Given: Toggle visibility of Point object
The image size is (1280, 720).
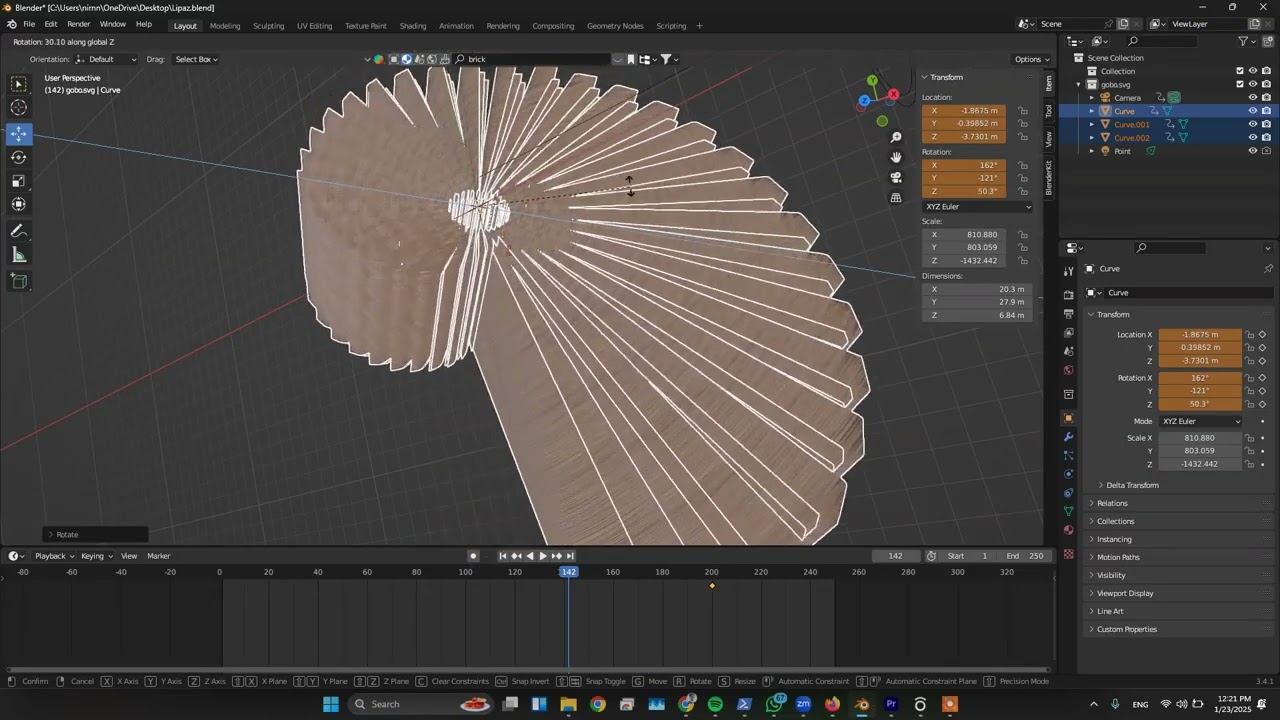Looking at the screenshot, I should 1252,151.
